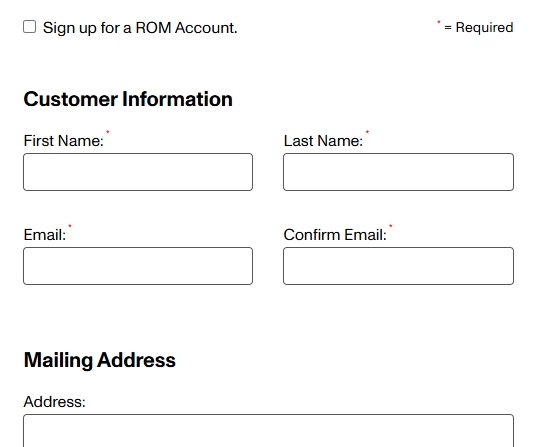Click the 'Address:' field label
Image resolution: width=545 pixels, height=447 pixels.
click(55, 402)
